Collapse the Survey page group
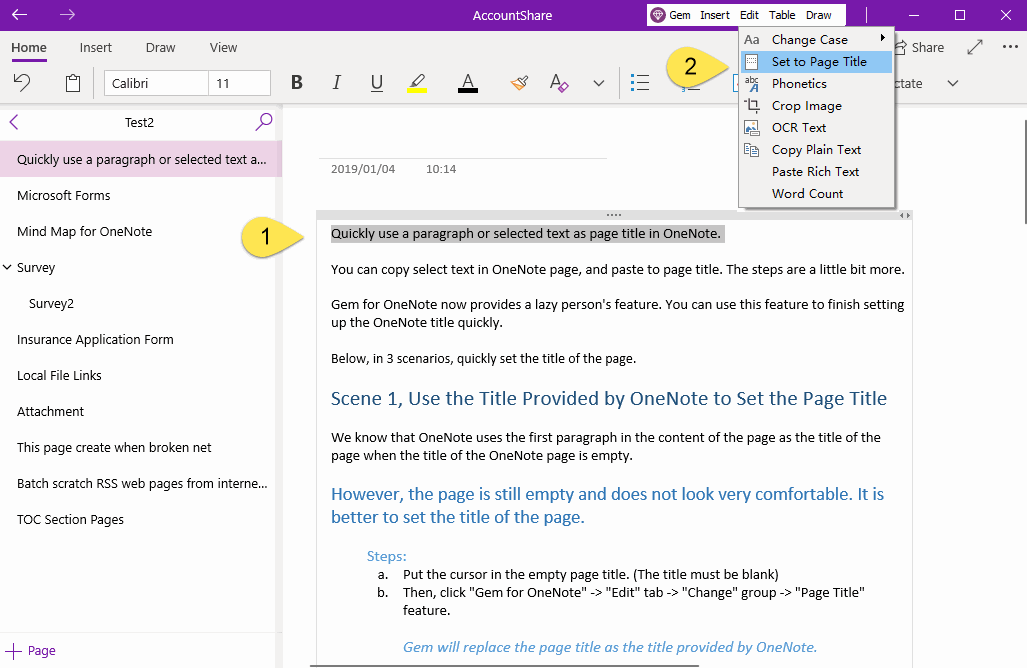The height and width of the screenshot is (668, 1027). [x=7, y=267]
